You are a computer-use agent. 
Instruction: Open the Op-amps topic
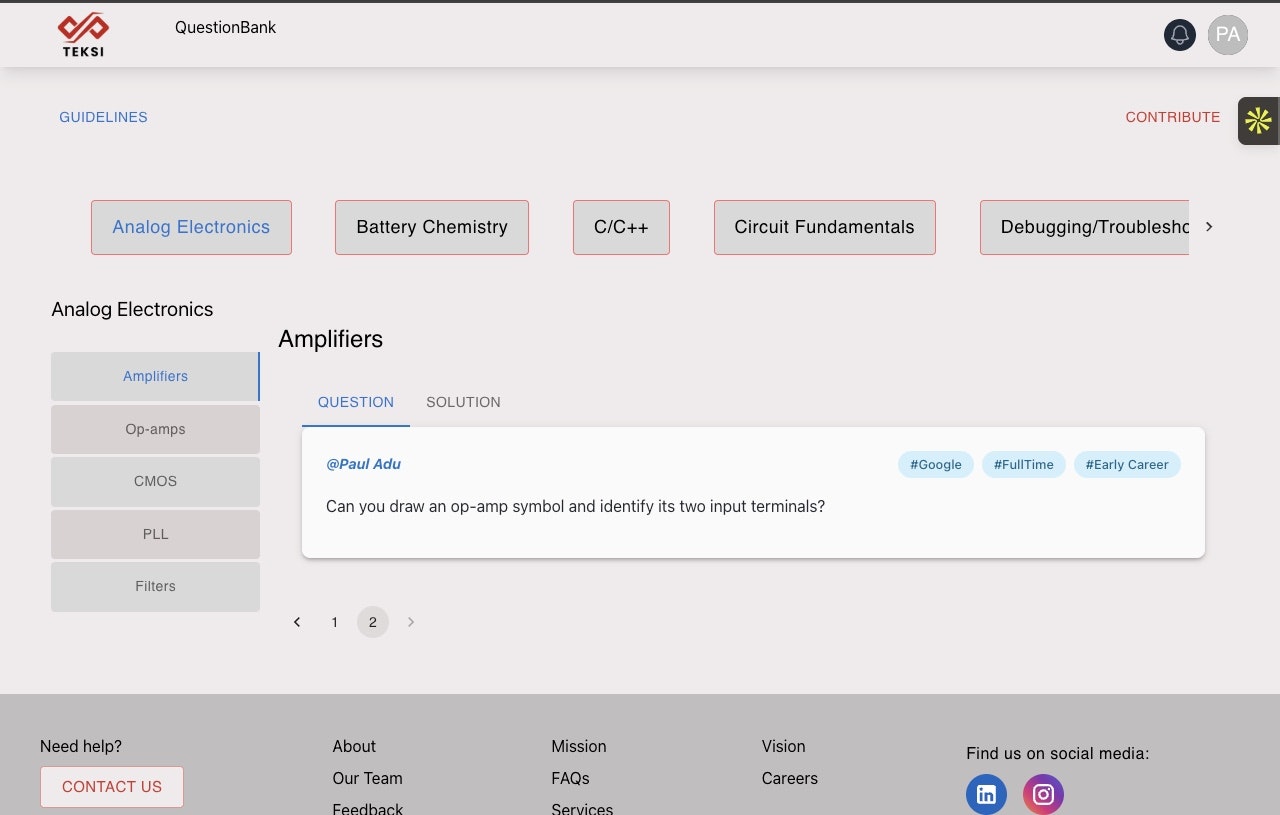[155, 429]
